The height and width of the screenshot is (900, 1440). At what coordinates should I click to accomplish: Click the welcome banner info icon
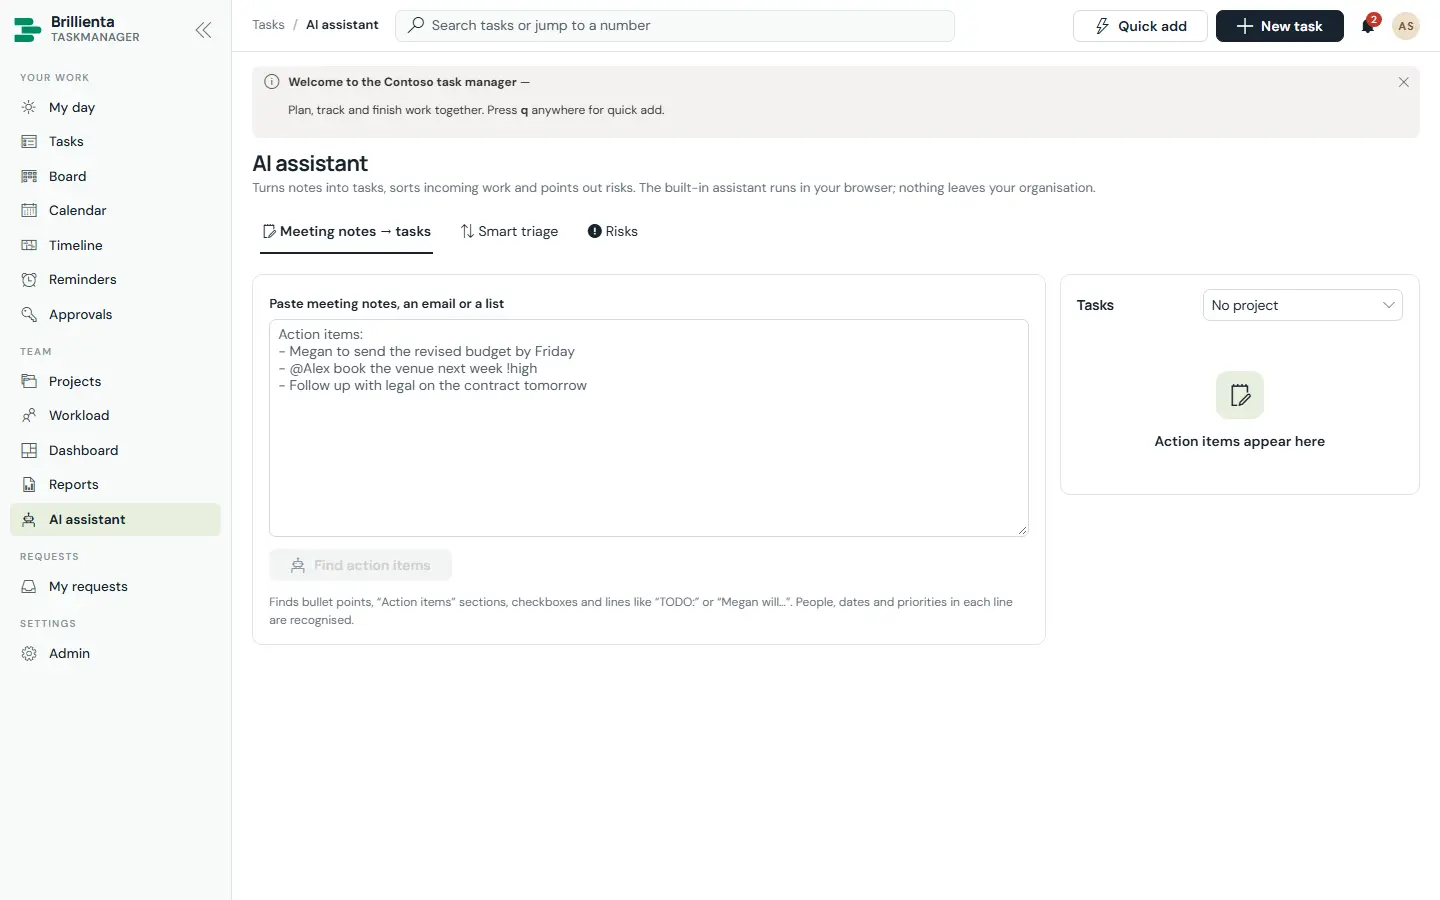tap(272, 82)
